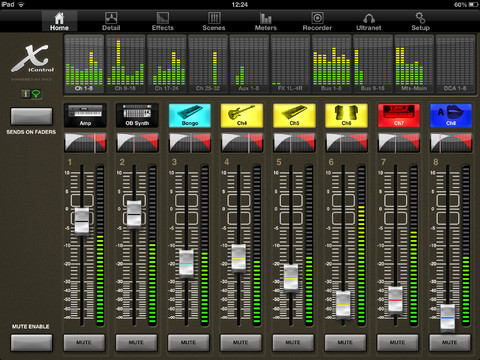Click the battery indicator in status bar
Screen dimensions: 480x360
[473, 4]
